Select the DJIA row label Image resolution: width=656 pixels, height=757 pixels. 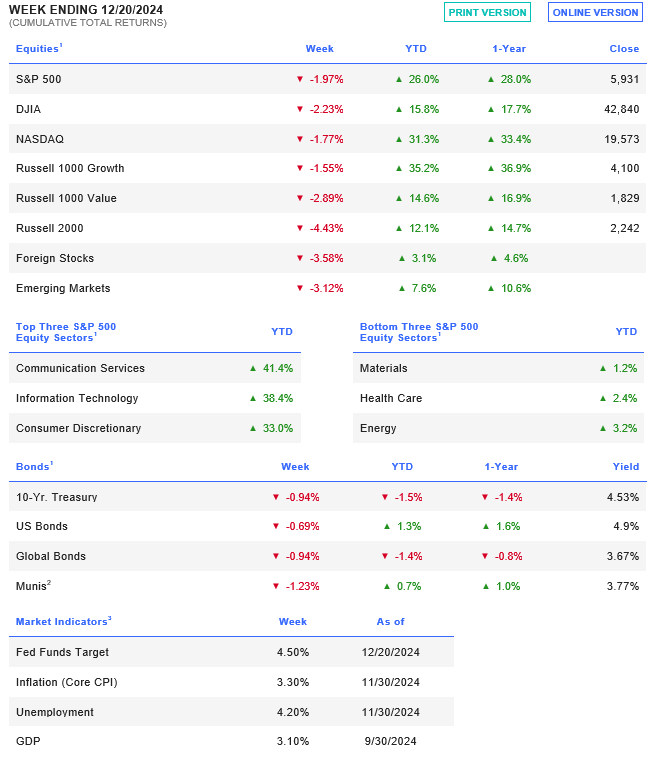click(28, 109)
